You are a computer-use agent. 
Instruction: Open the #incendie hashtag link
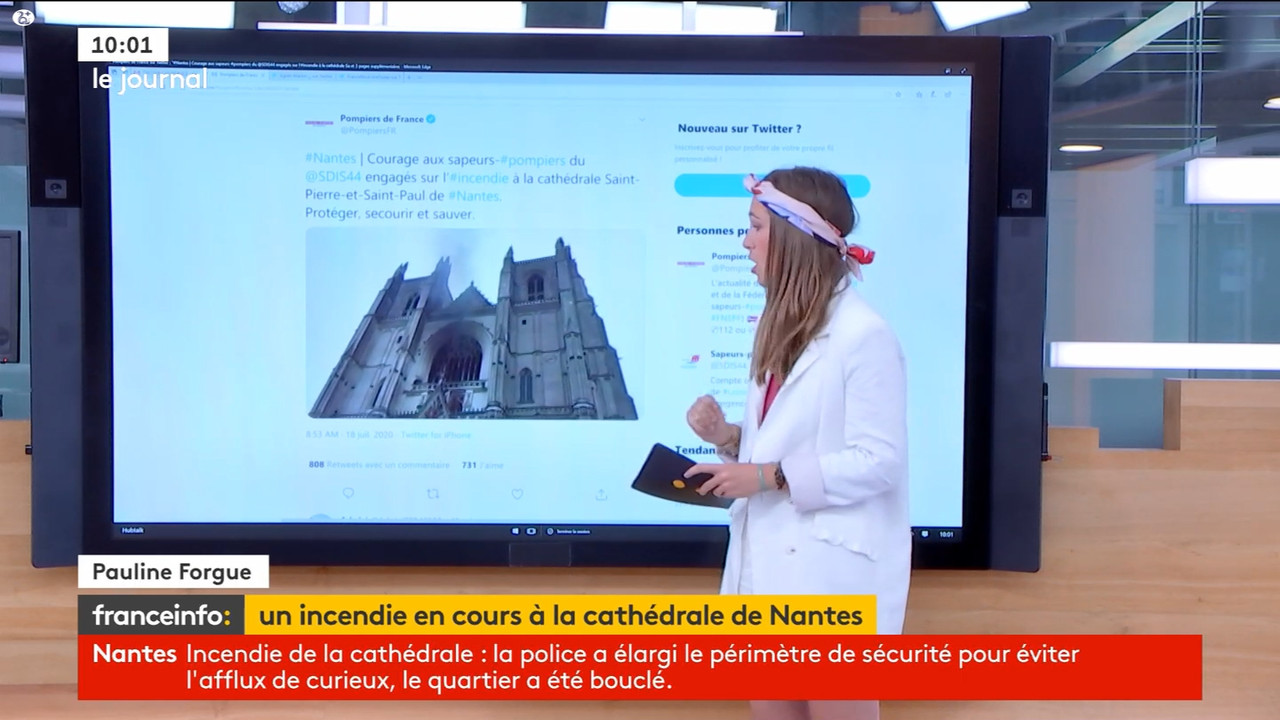(x=477, y=178)
